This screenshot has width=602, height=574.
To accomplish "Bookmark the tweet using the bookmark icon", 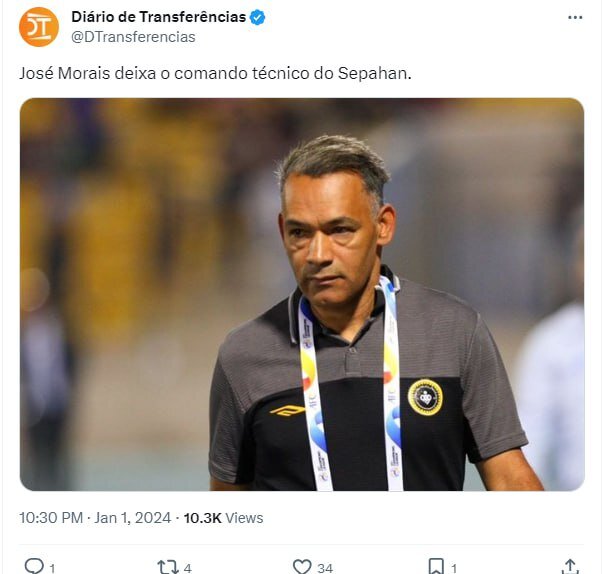I will click(x=436, y=566).
